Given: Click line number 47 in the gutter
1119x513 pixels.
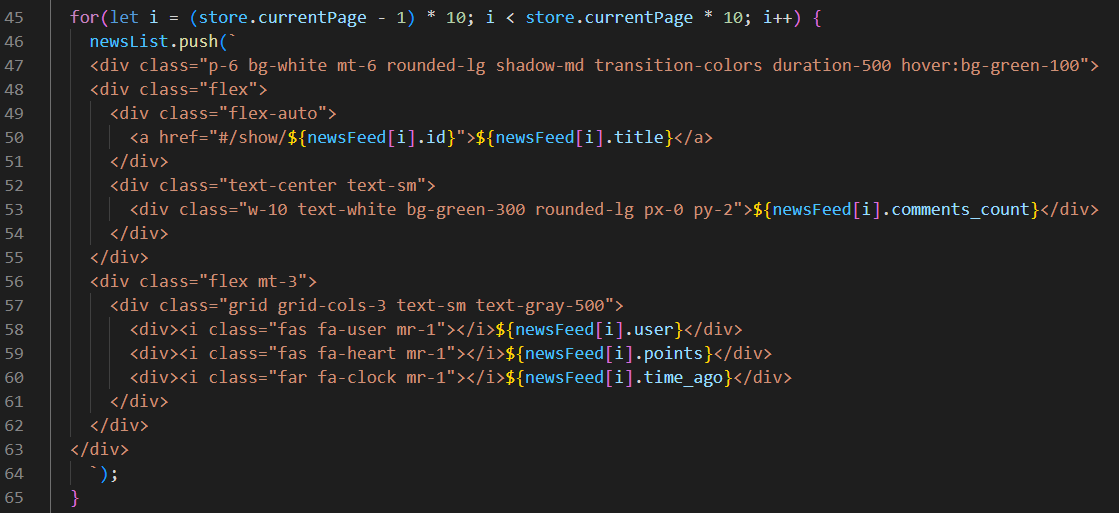Looking at the screenshot, I should click(14, 66).
